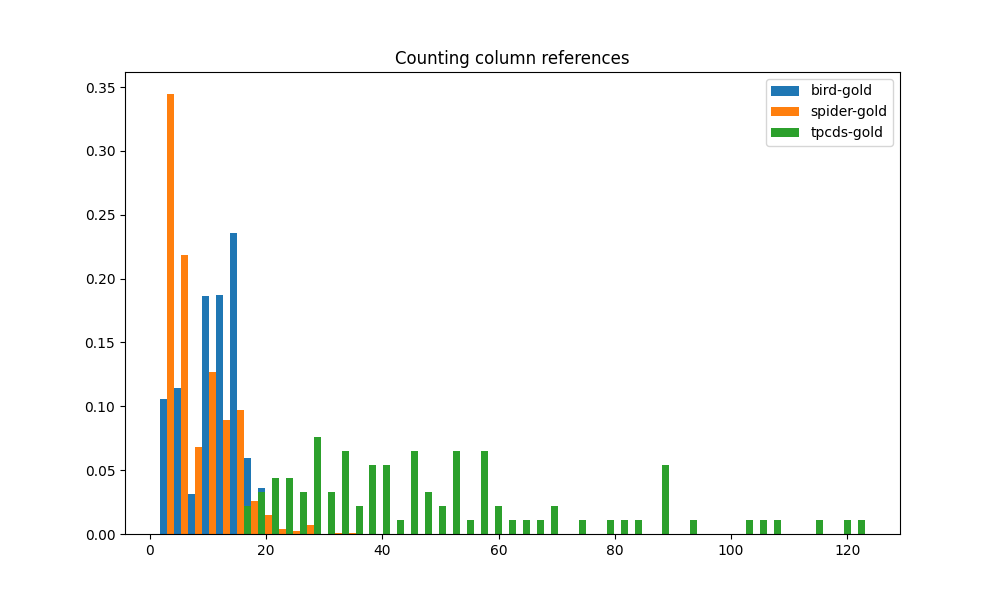Click y-axis tick label 0.05

pyautogui.click(x=101, y=471)
